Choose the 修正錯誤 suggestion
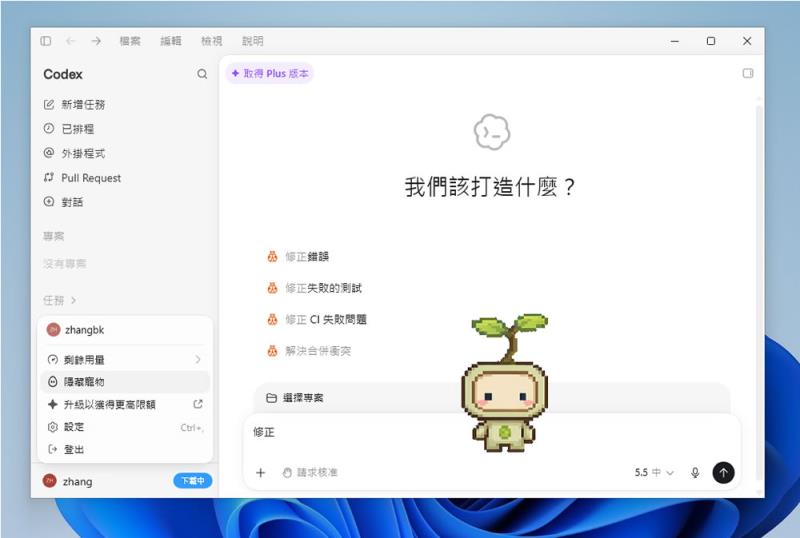 (x=298, y=257)
